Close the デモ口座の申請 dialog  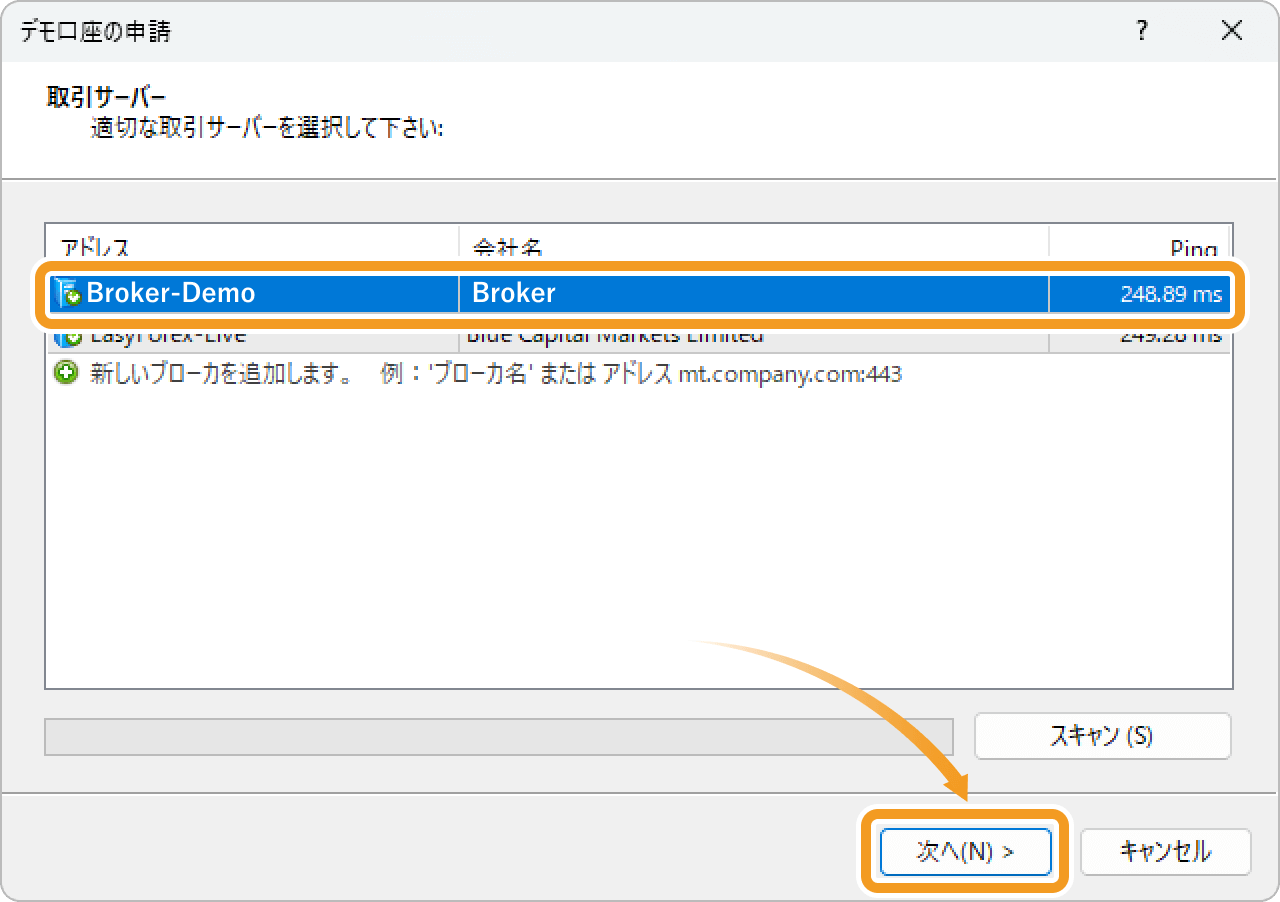(1232, 31)
